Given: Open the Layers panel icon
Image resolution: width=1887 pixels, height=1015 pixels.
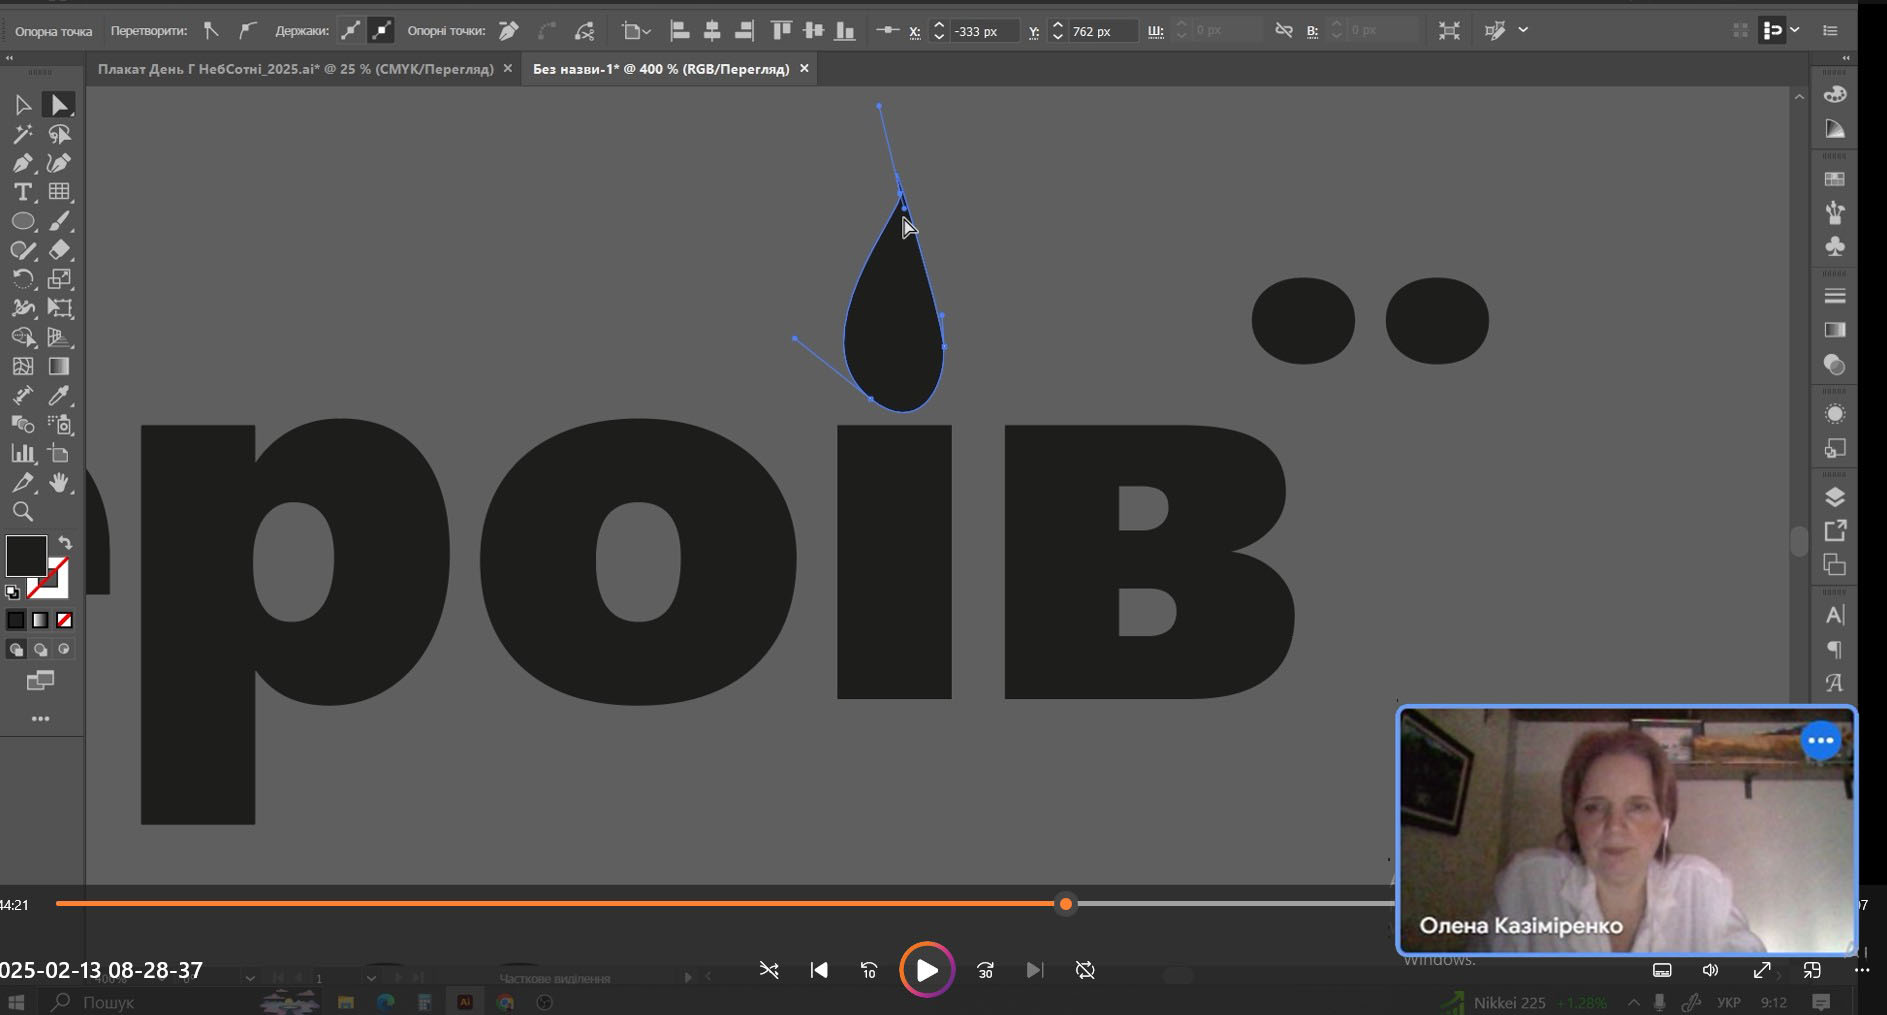Looking at the screenshot, I should pos(1834,497).
